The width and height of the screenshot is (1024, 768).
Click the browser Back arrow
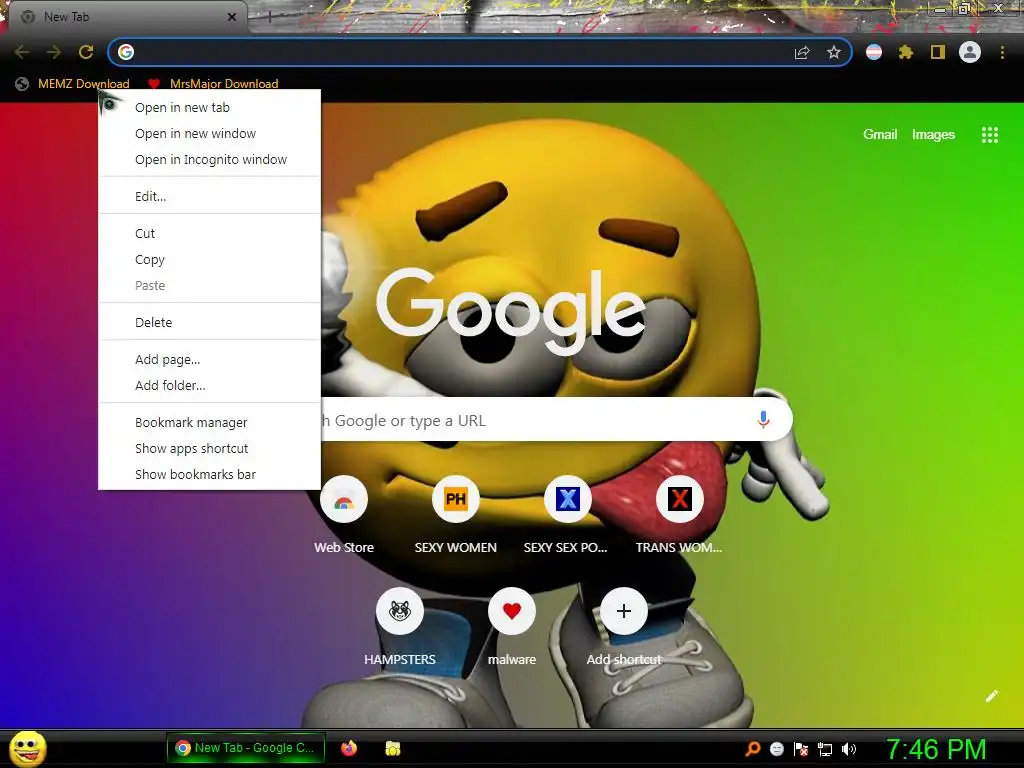click(22, 52)
